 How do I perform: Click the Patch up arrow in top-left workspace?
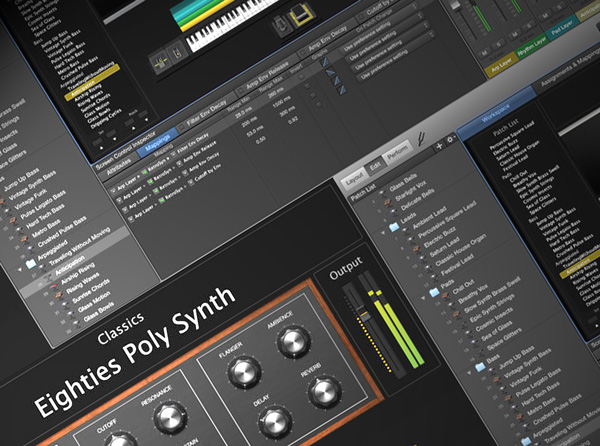(x=133, y=127)
